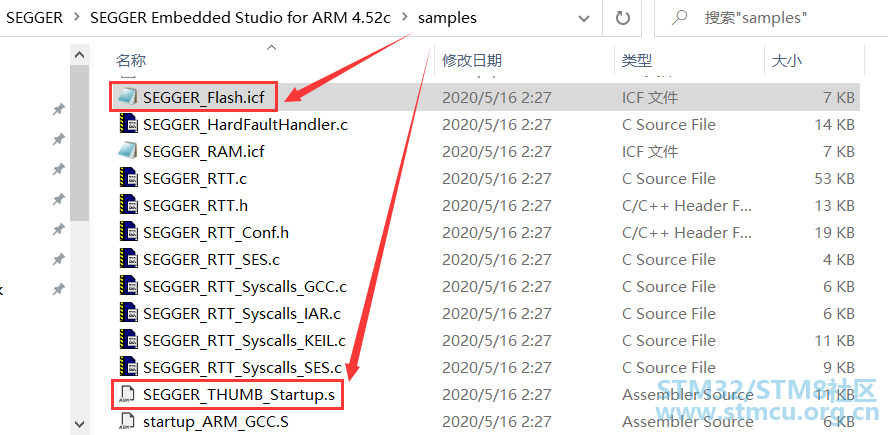Select the SEGGER_RTT_Syscalls_KEIL.c file name
This screenshot has width=888, height=435.
[x=245, y=341]
